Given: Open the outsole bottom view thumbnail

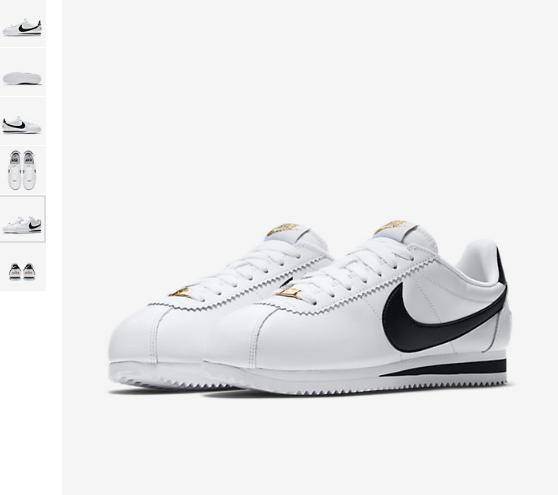Looking at the screenshot, I should coord(22,73).
